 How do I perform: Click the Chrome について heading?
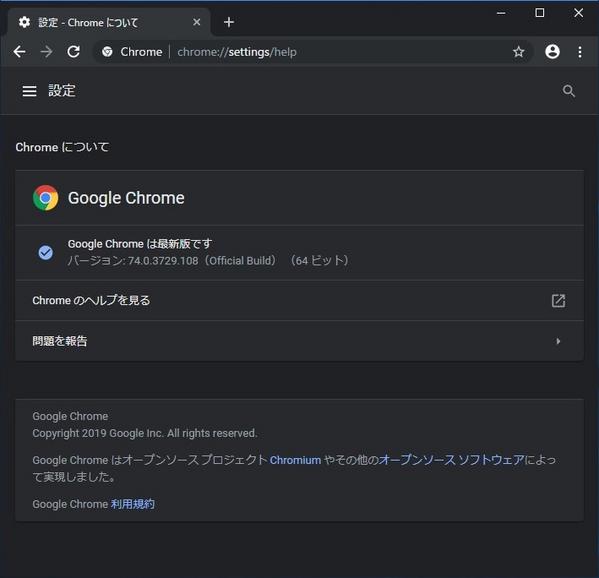pos(62,147)
